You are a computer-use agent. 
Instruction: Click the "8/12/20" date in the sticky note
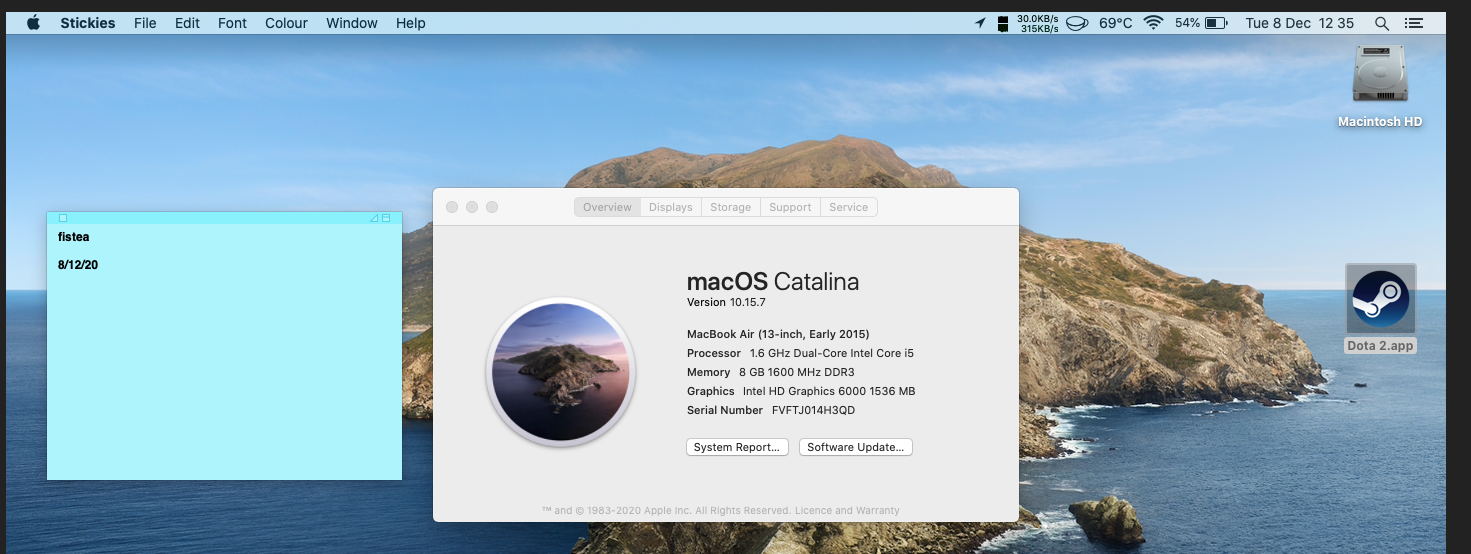click(x=78, y=265)
